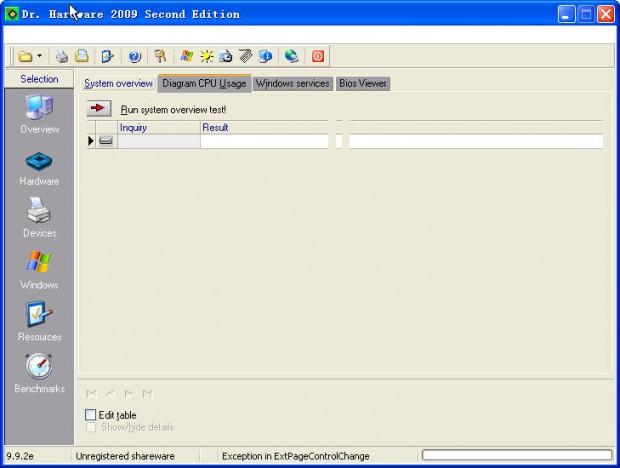
Task: Switch to System overview tab
Action: [118, 83]
